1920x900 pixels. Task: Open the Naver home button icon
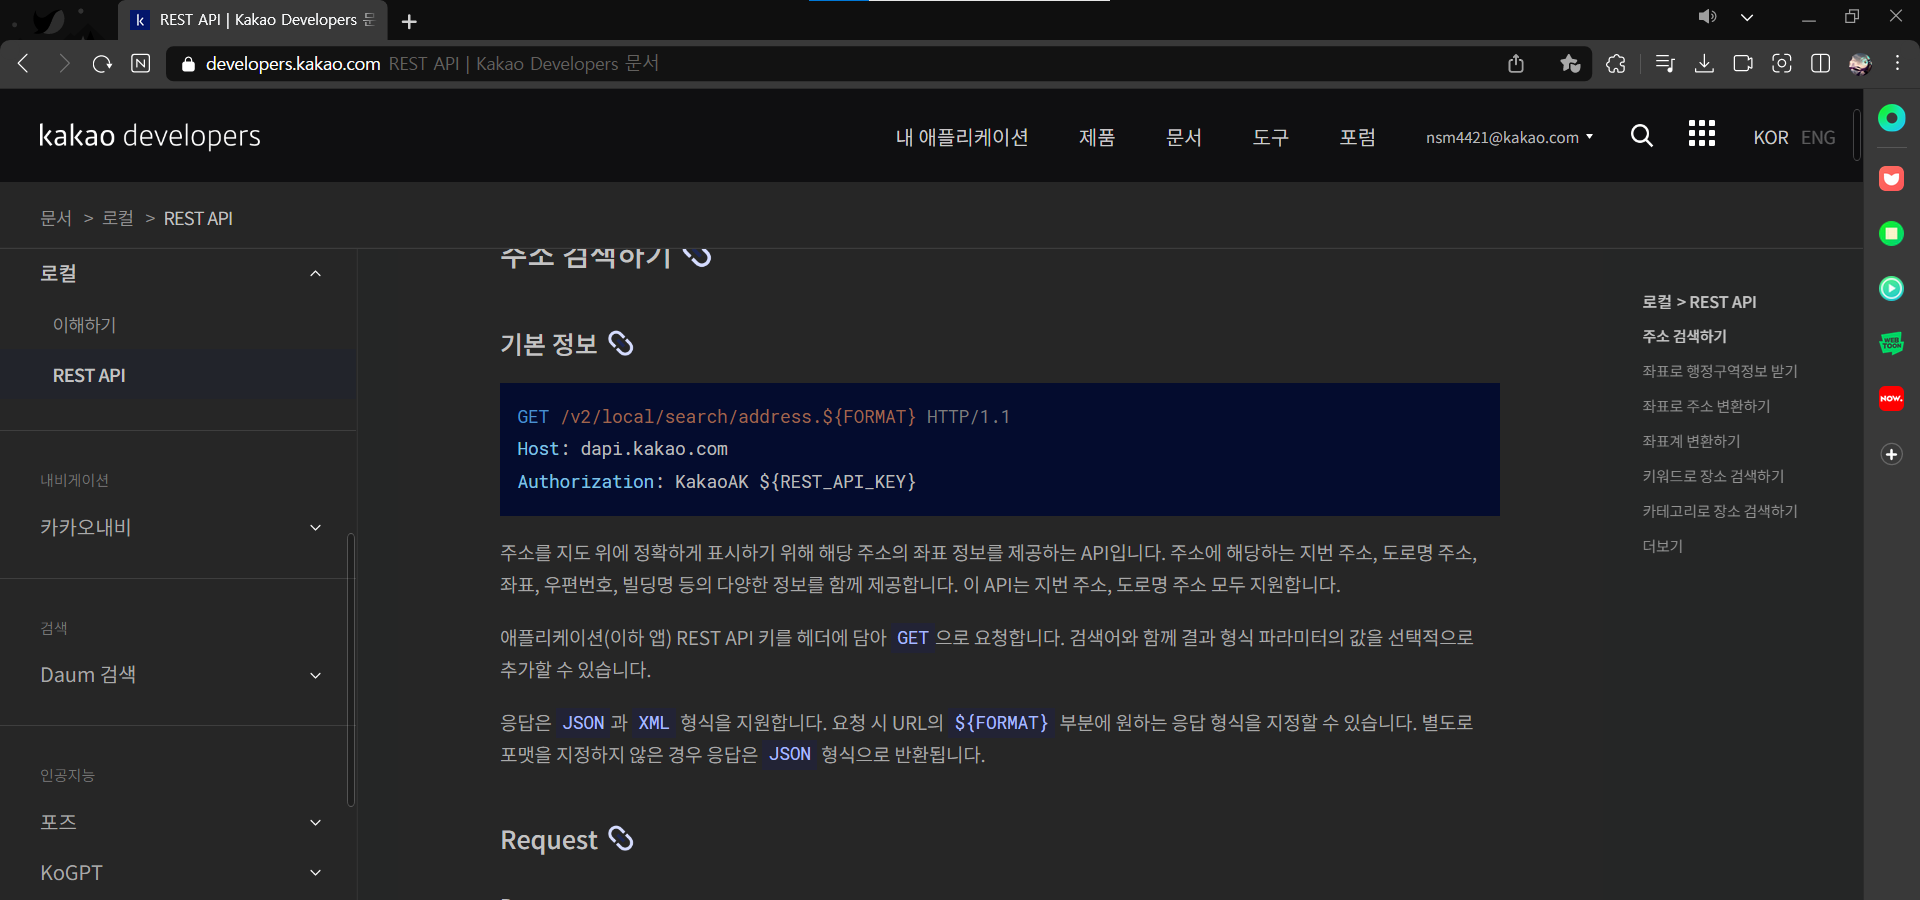tap(141, 64)
